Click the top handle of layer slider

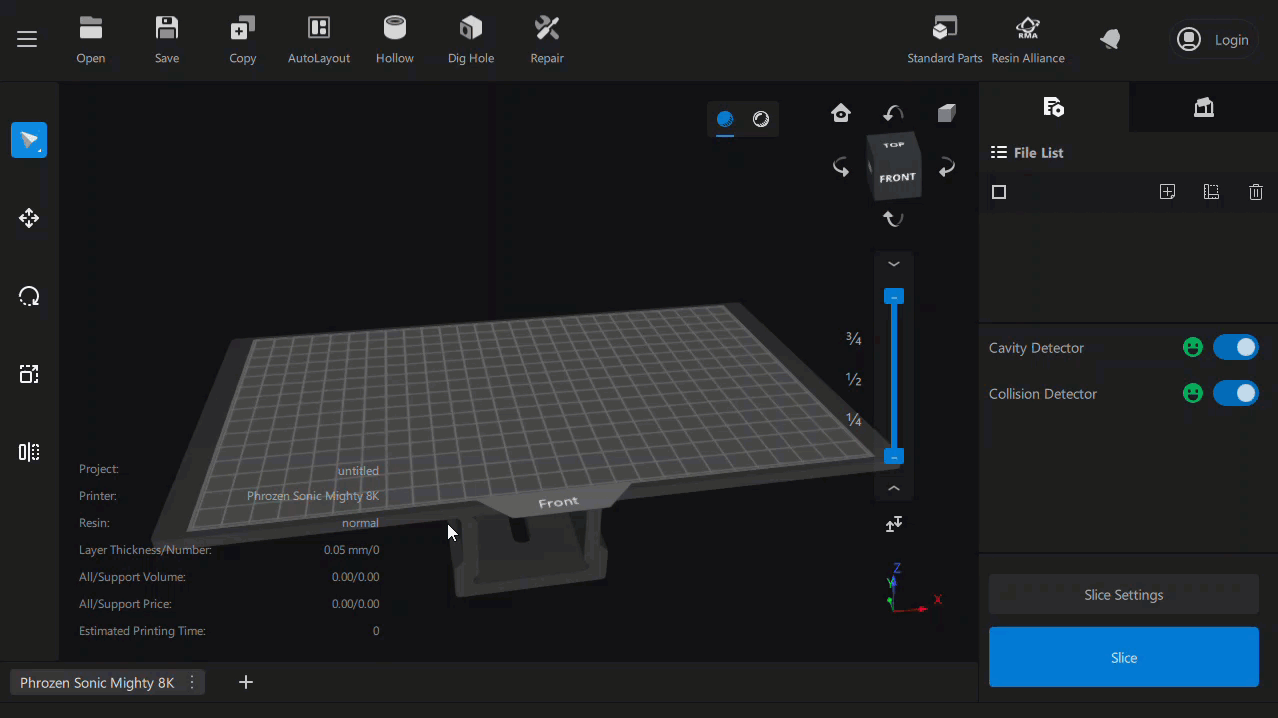click(894, 297)
